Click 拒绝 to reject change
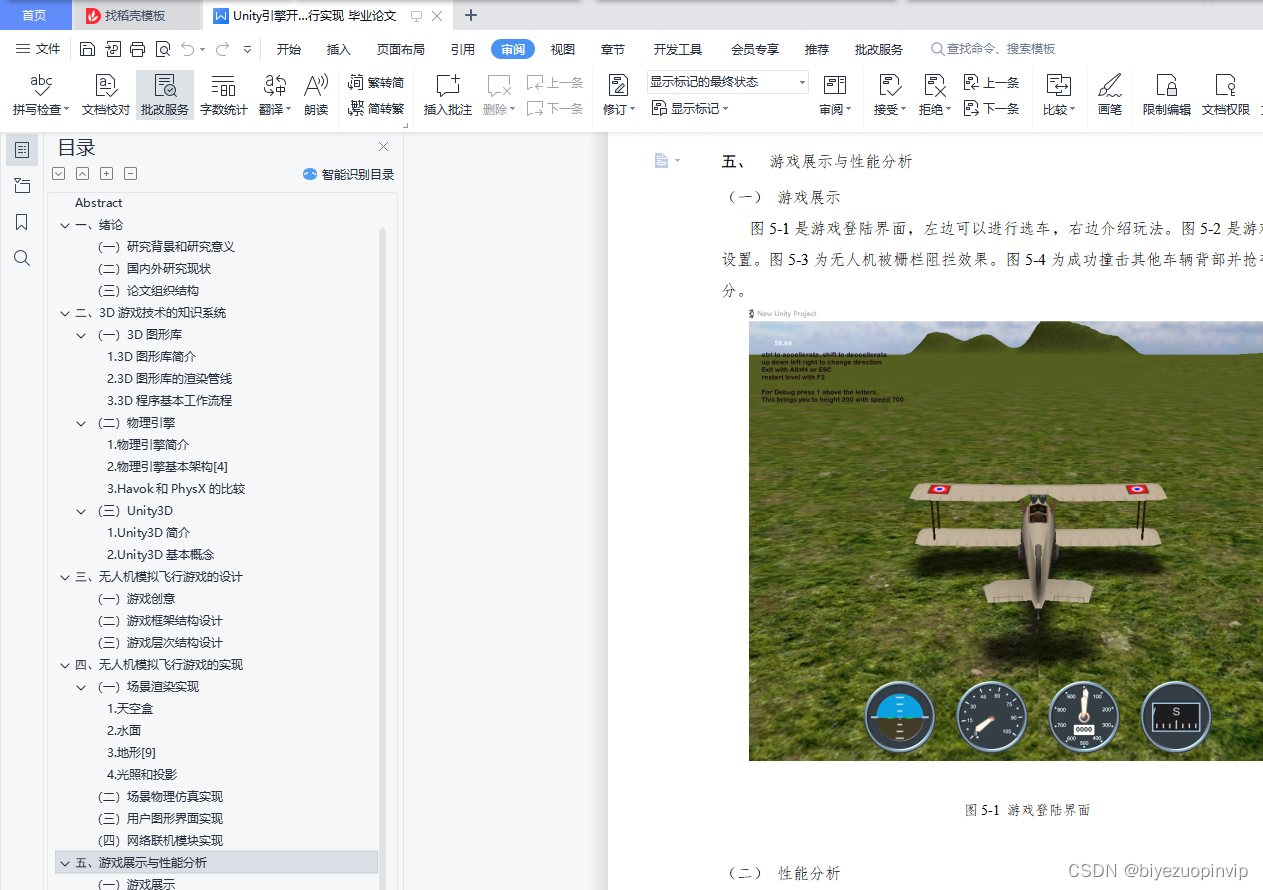Image resolution: width=1263 pixels, height=890 pixels. point(935,96)
